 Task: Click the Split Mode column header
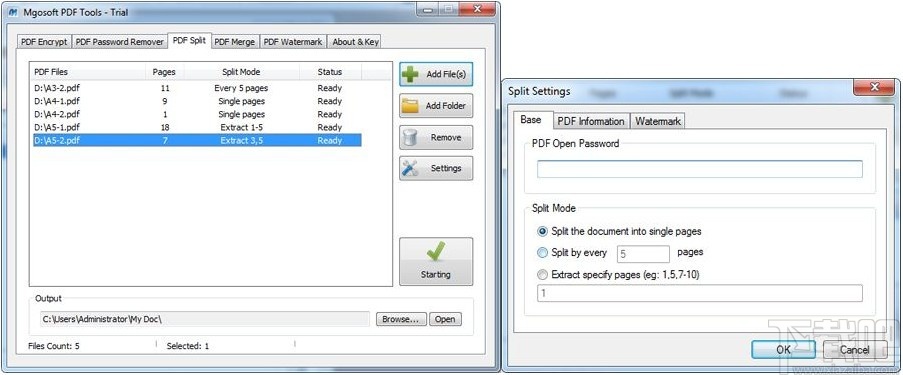242,72
